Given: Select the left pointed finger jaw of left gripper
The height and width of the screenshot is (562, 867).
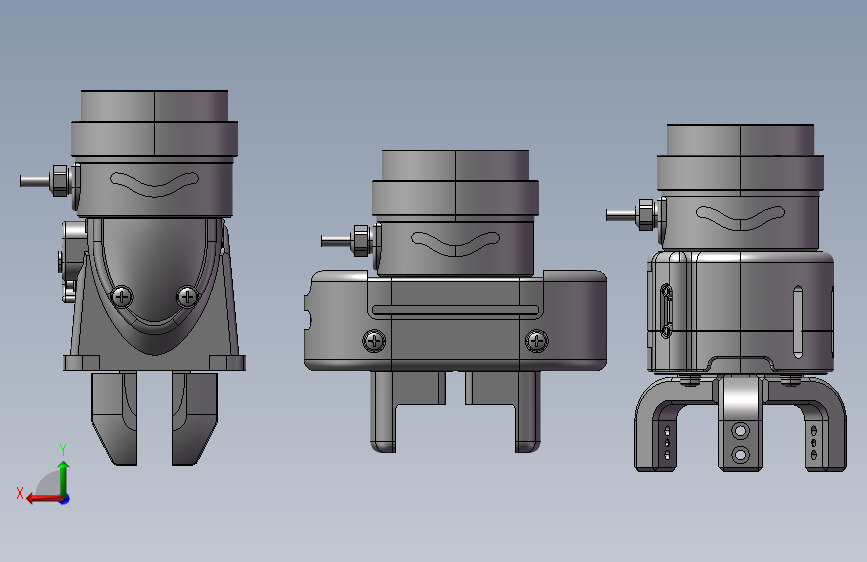Looking at the screenshot, I should 114,418.
